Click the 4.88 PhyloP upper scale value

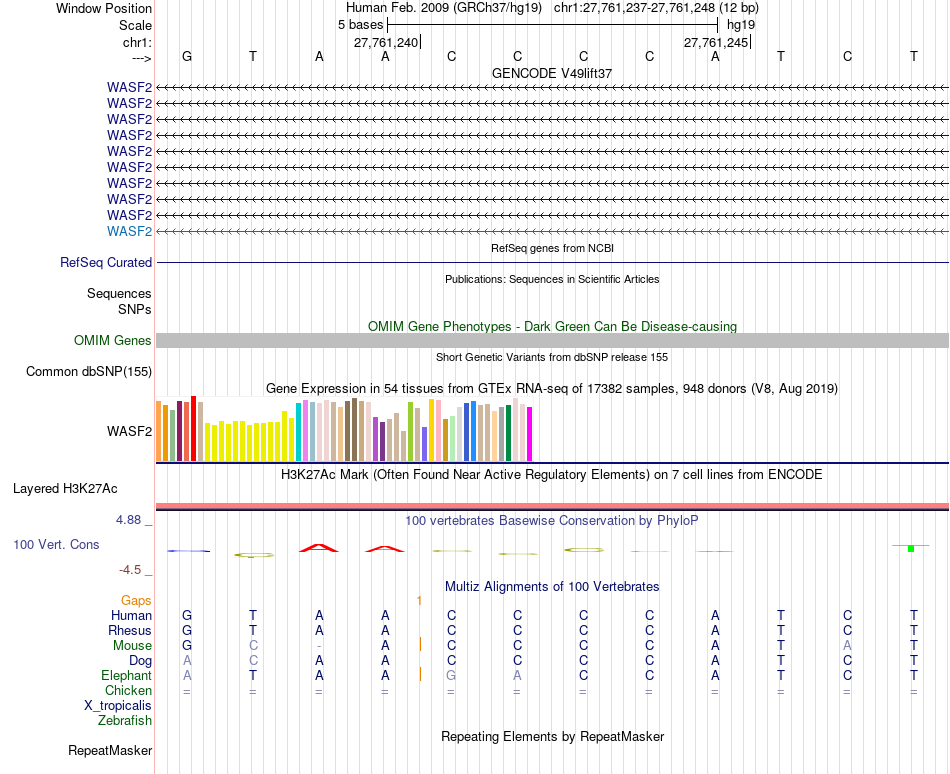(x=128, y=520)
